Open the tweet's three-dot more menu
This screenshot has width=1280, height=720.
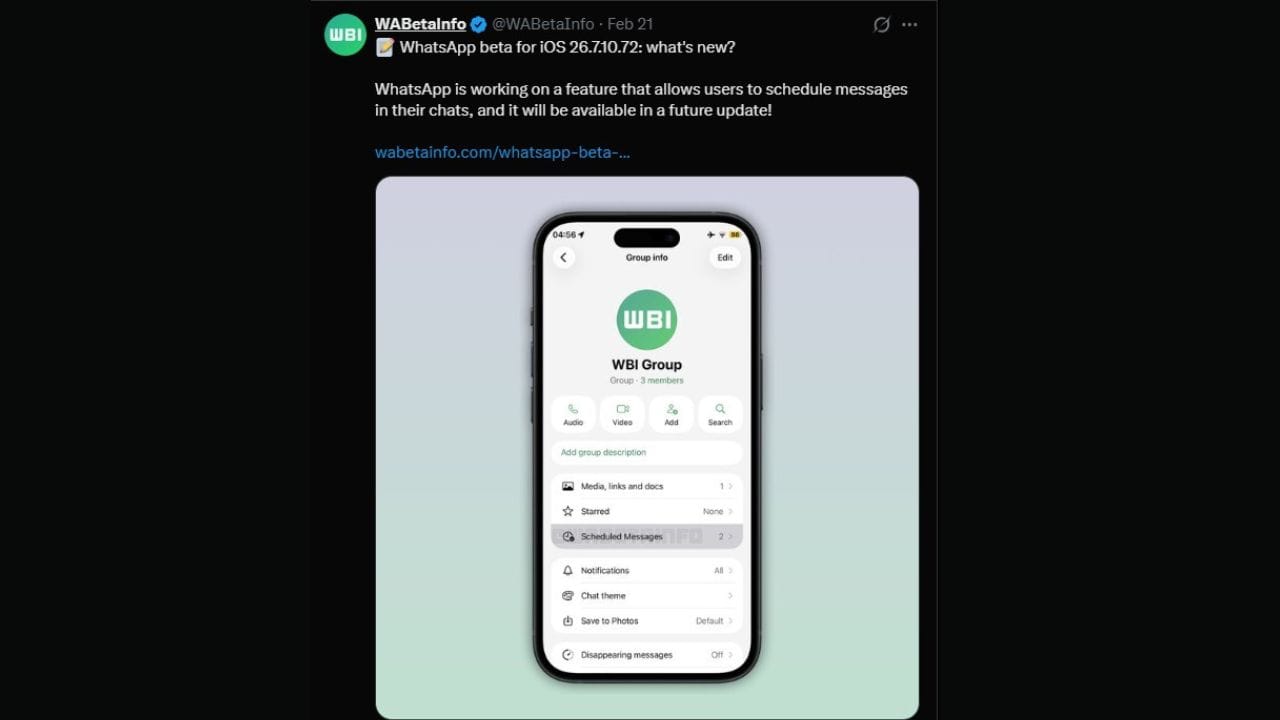pyautogui.click(x=909, y=25)
